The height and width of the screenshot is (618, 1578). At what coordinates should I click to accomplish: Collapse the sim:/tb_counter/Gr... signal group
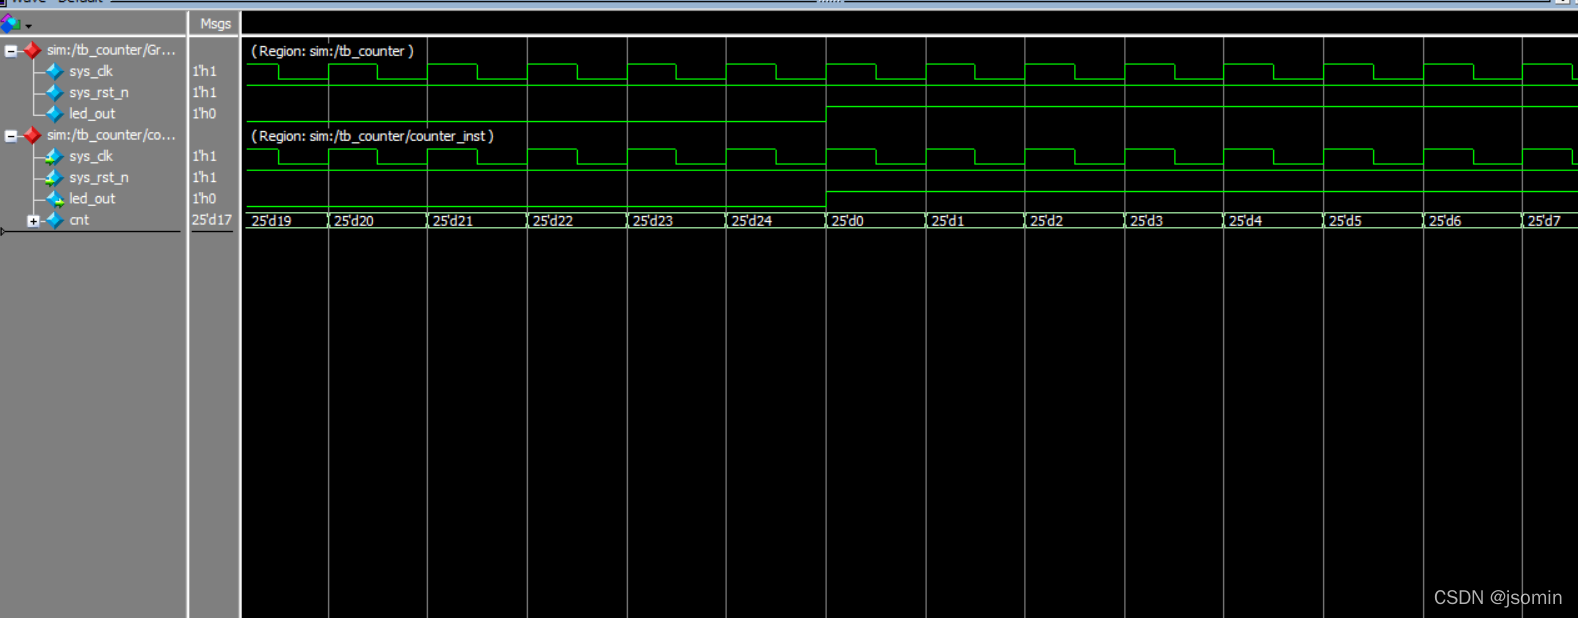pos(11,50)
